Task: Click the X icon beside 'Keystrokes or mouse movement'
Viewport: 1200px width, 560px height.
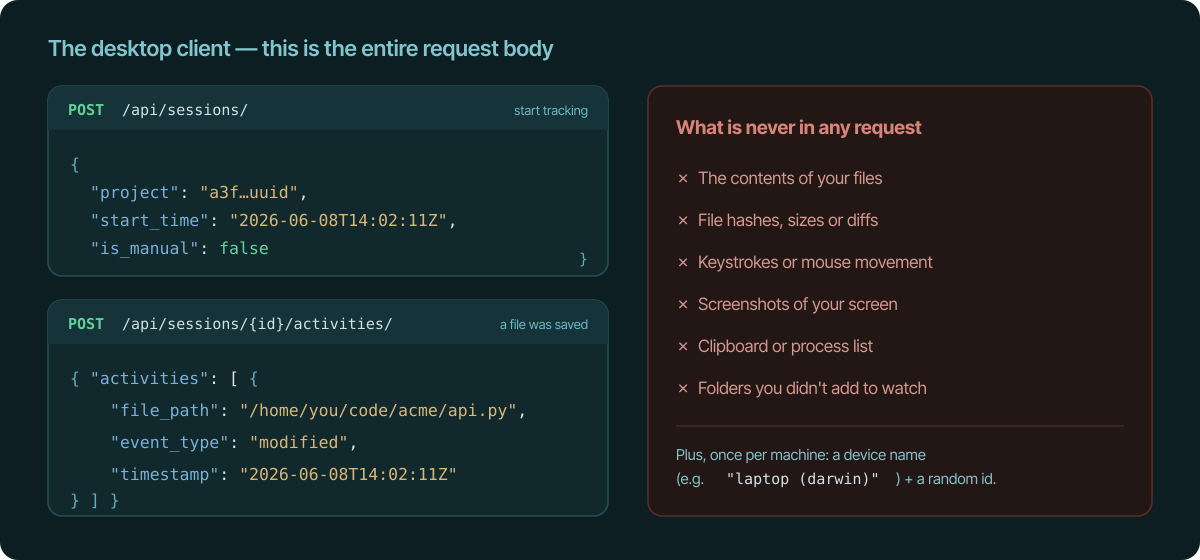Action: (x=683, y=262)
